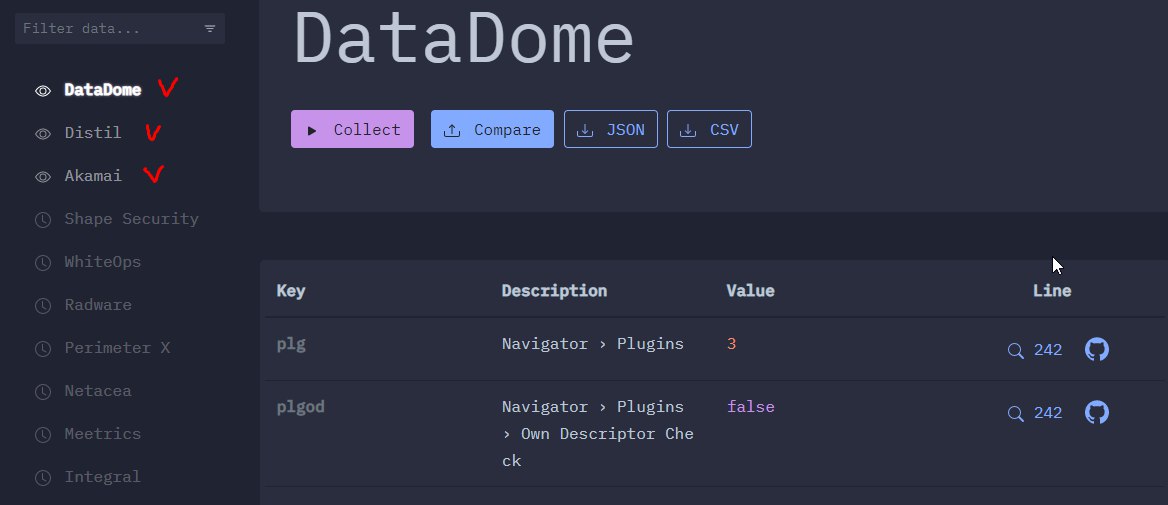This screenshot has width=1168, height=505.
Task: Select Meetrics in the sidebar
Action: pyautogui.click(x=103, y=433)
